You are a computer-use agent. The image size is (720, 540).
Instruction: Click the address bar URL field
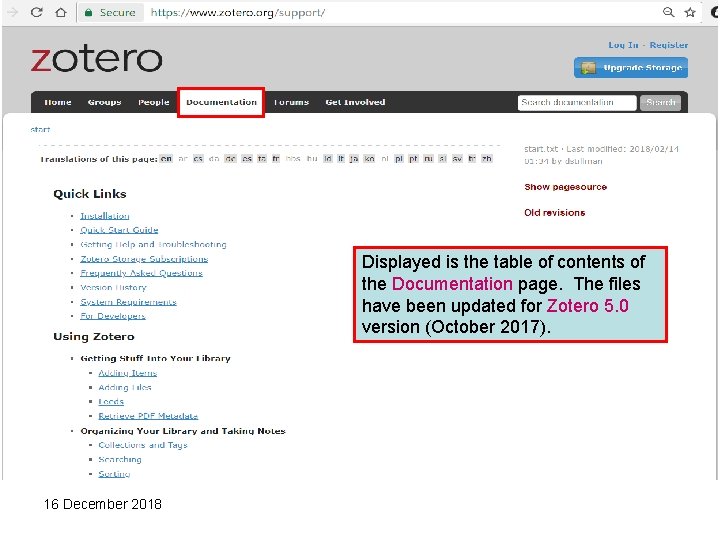coord(238,13)
